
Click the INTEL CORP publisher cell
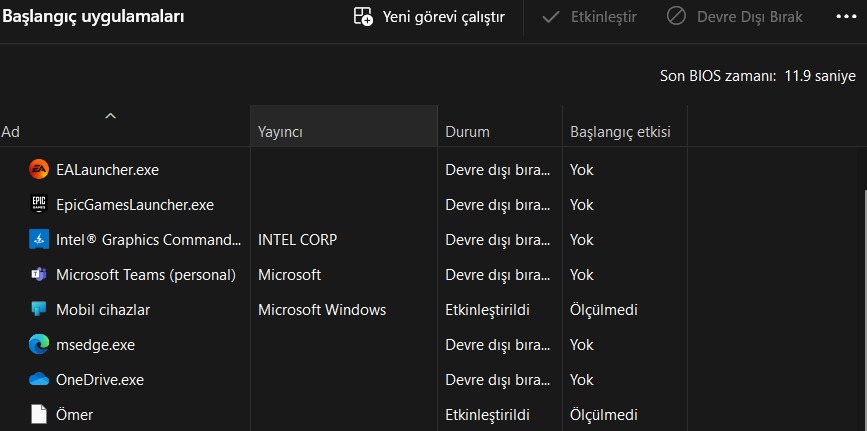(x=297, y=240)
